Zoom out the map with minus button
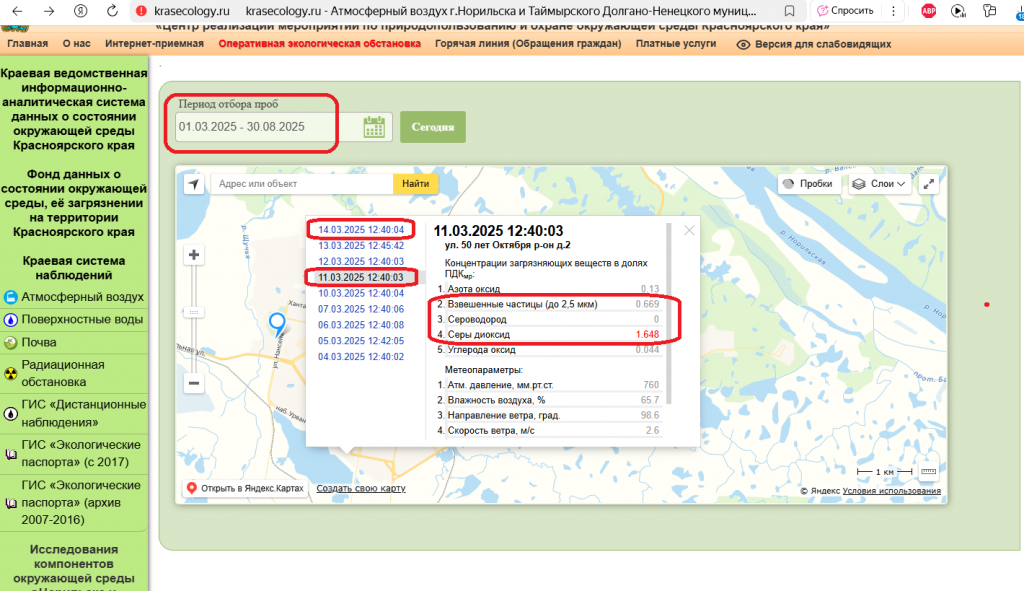This screenshot has width=1024, height=591. 194,383
